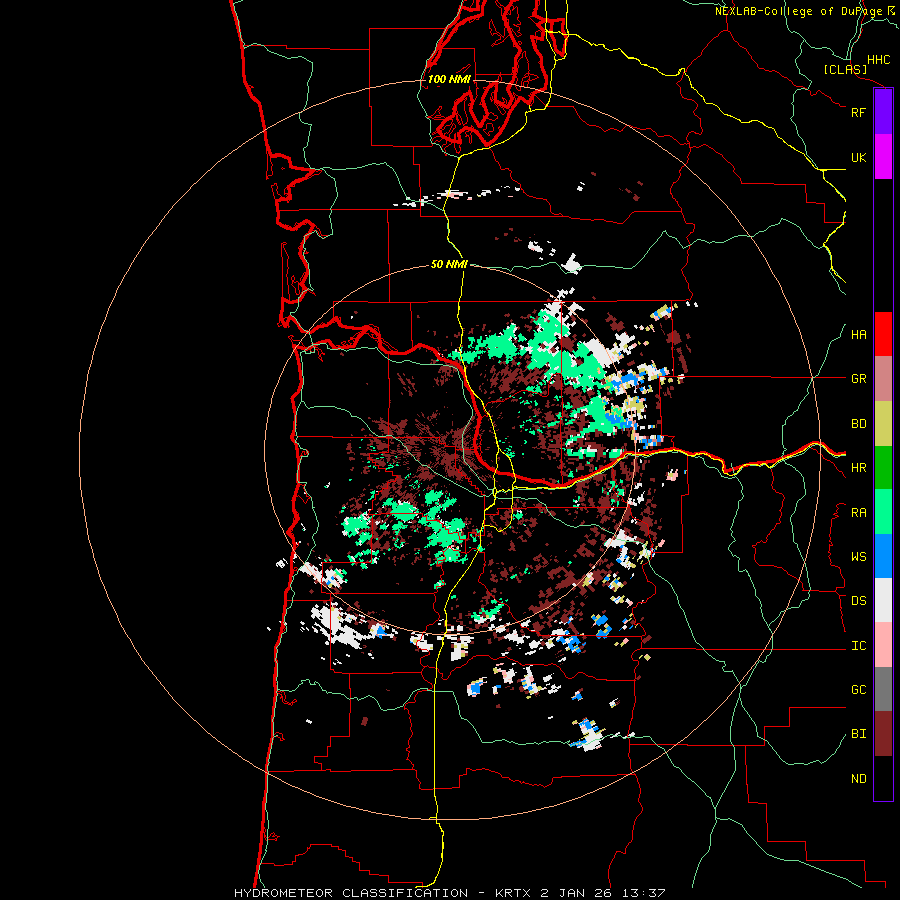The width and height of the screenshot is (900, 900).
Task: Click the IC light pink legend swatch
Action: tap(883, 645)
